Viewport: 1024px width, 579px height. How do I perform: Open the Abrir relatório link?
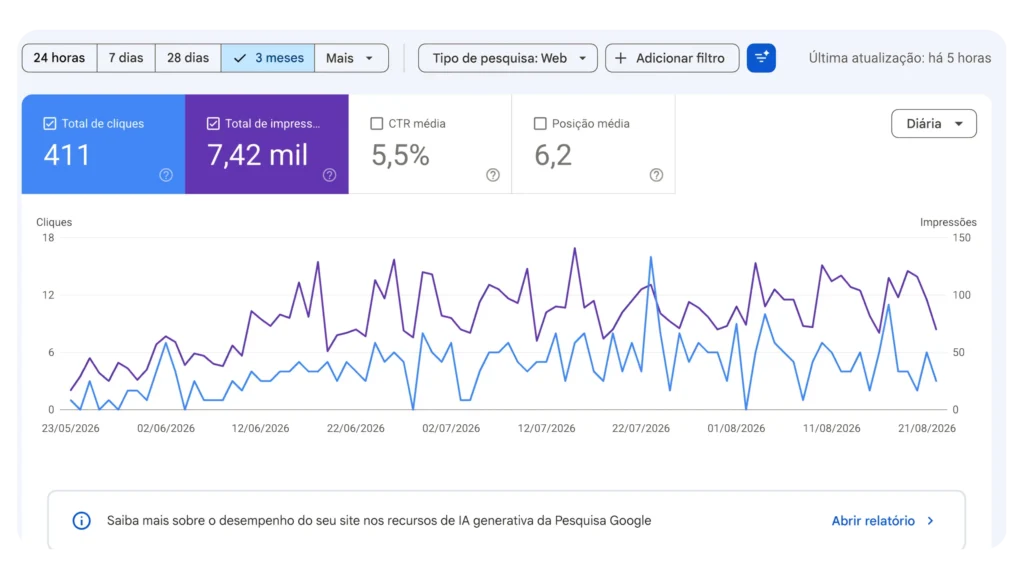(x=873, y=521)
